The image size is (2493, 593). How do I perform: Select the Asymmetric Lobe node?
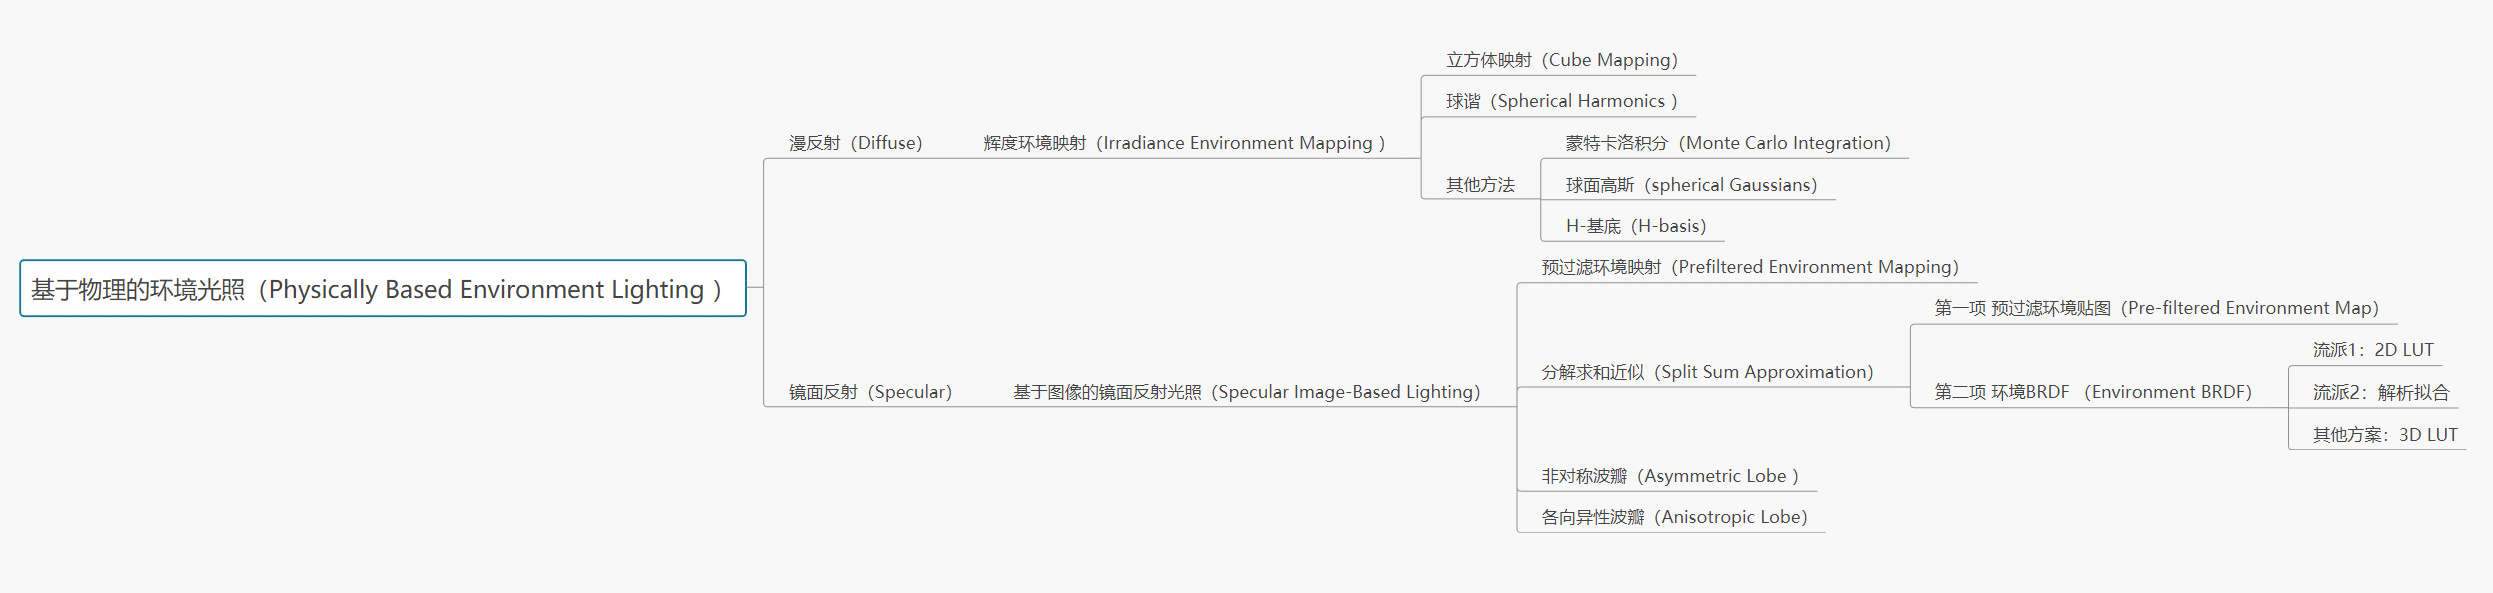pyautogui.click(x=1669, y=476)
